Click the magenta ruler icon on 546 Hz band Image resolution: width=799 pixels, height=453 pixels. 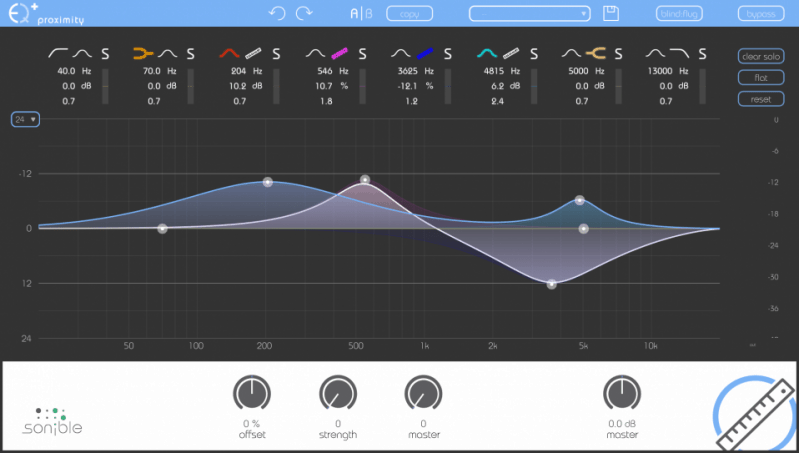339,53
